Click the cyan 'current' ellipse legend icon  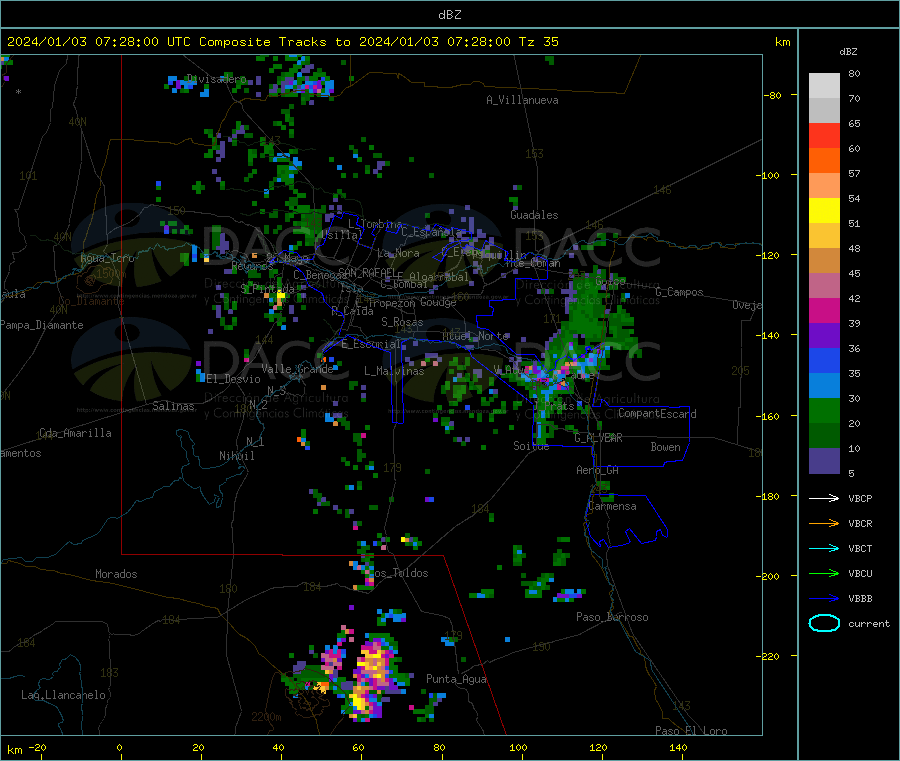coord(824,623)
